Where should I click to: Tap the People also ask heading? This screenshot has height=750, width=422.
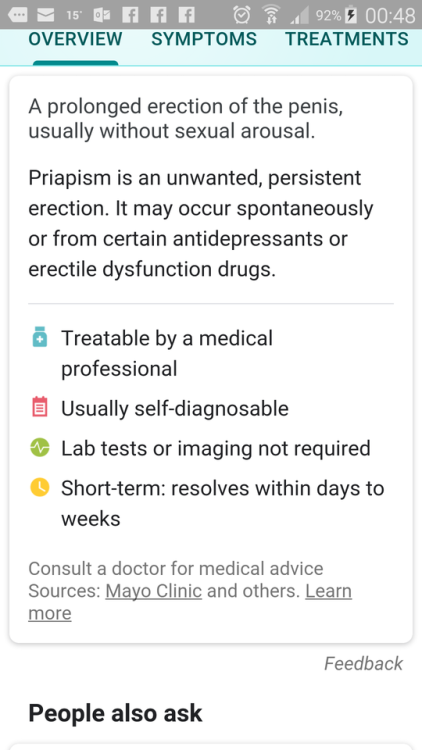point(115,713)
